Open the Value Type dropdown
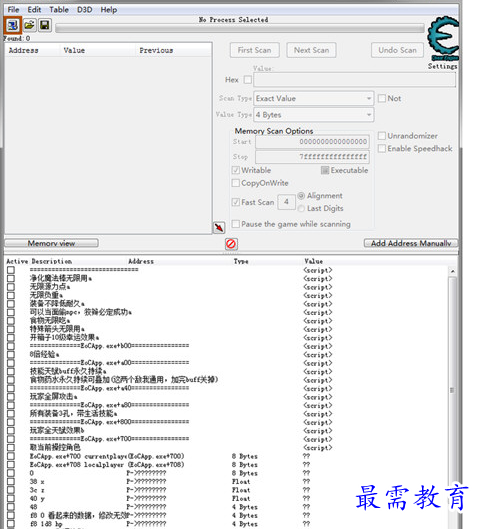 pos(313,115)
